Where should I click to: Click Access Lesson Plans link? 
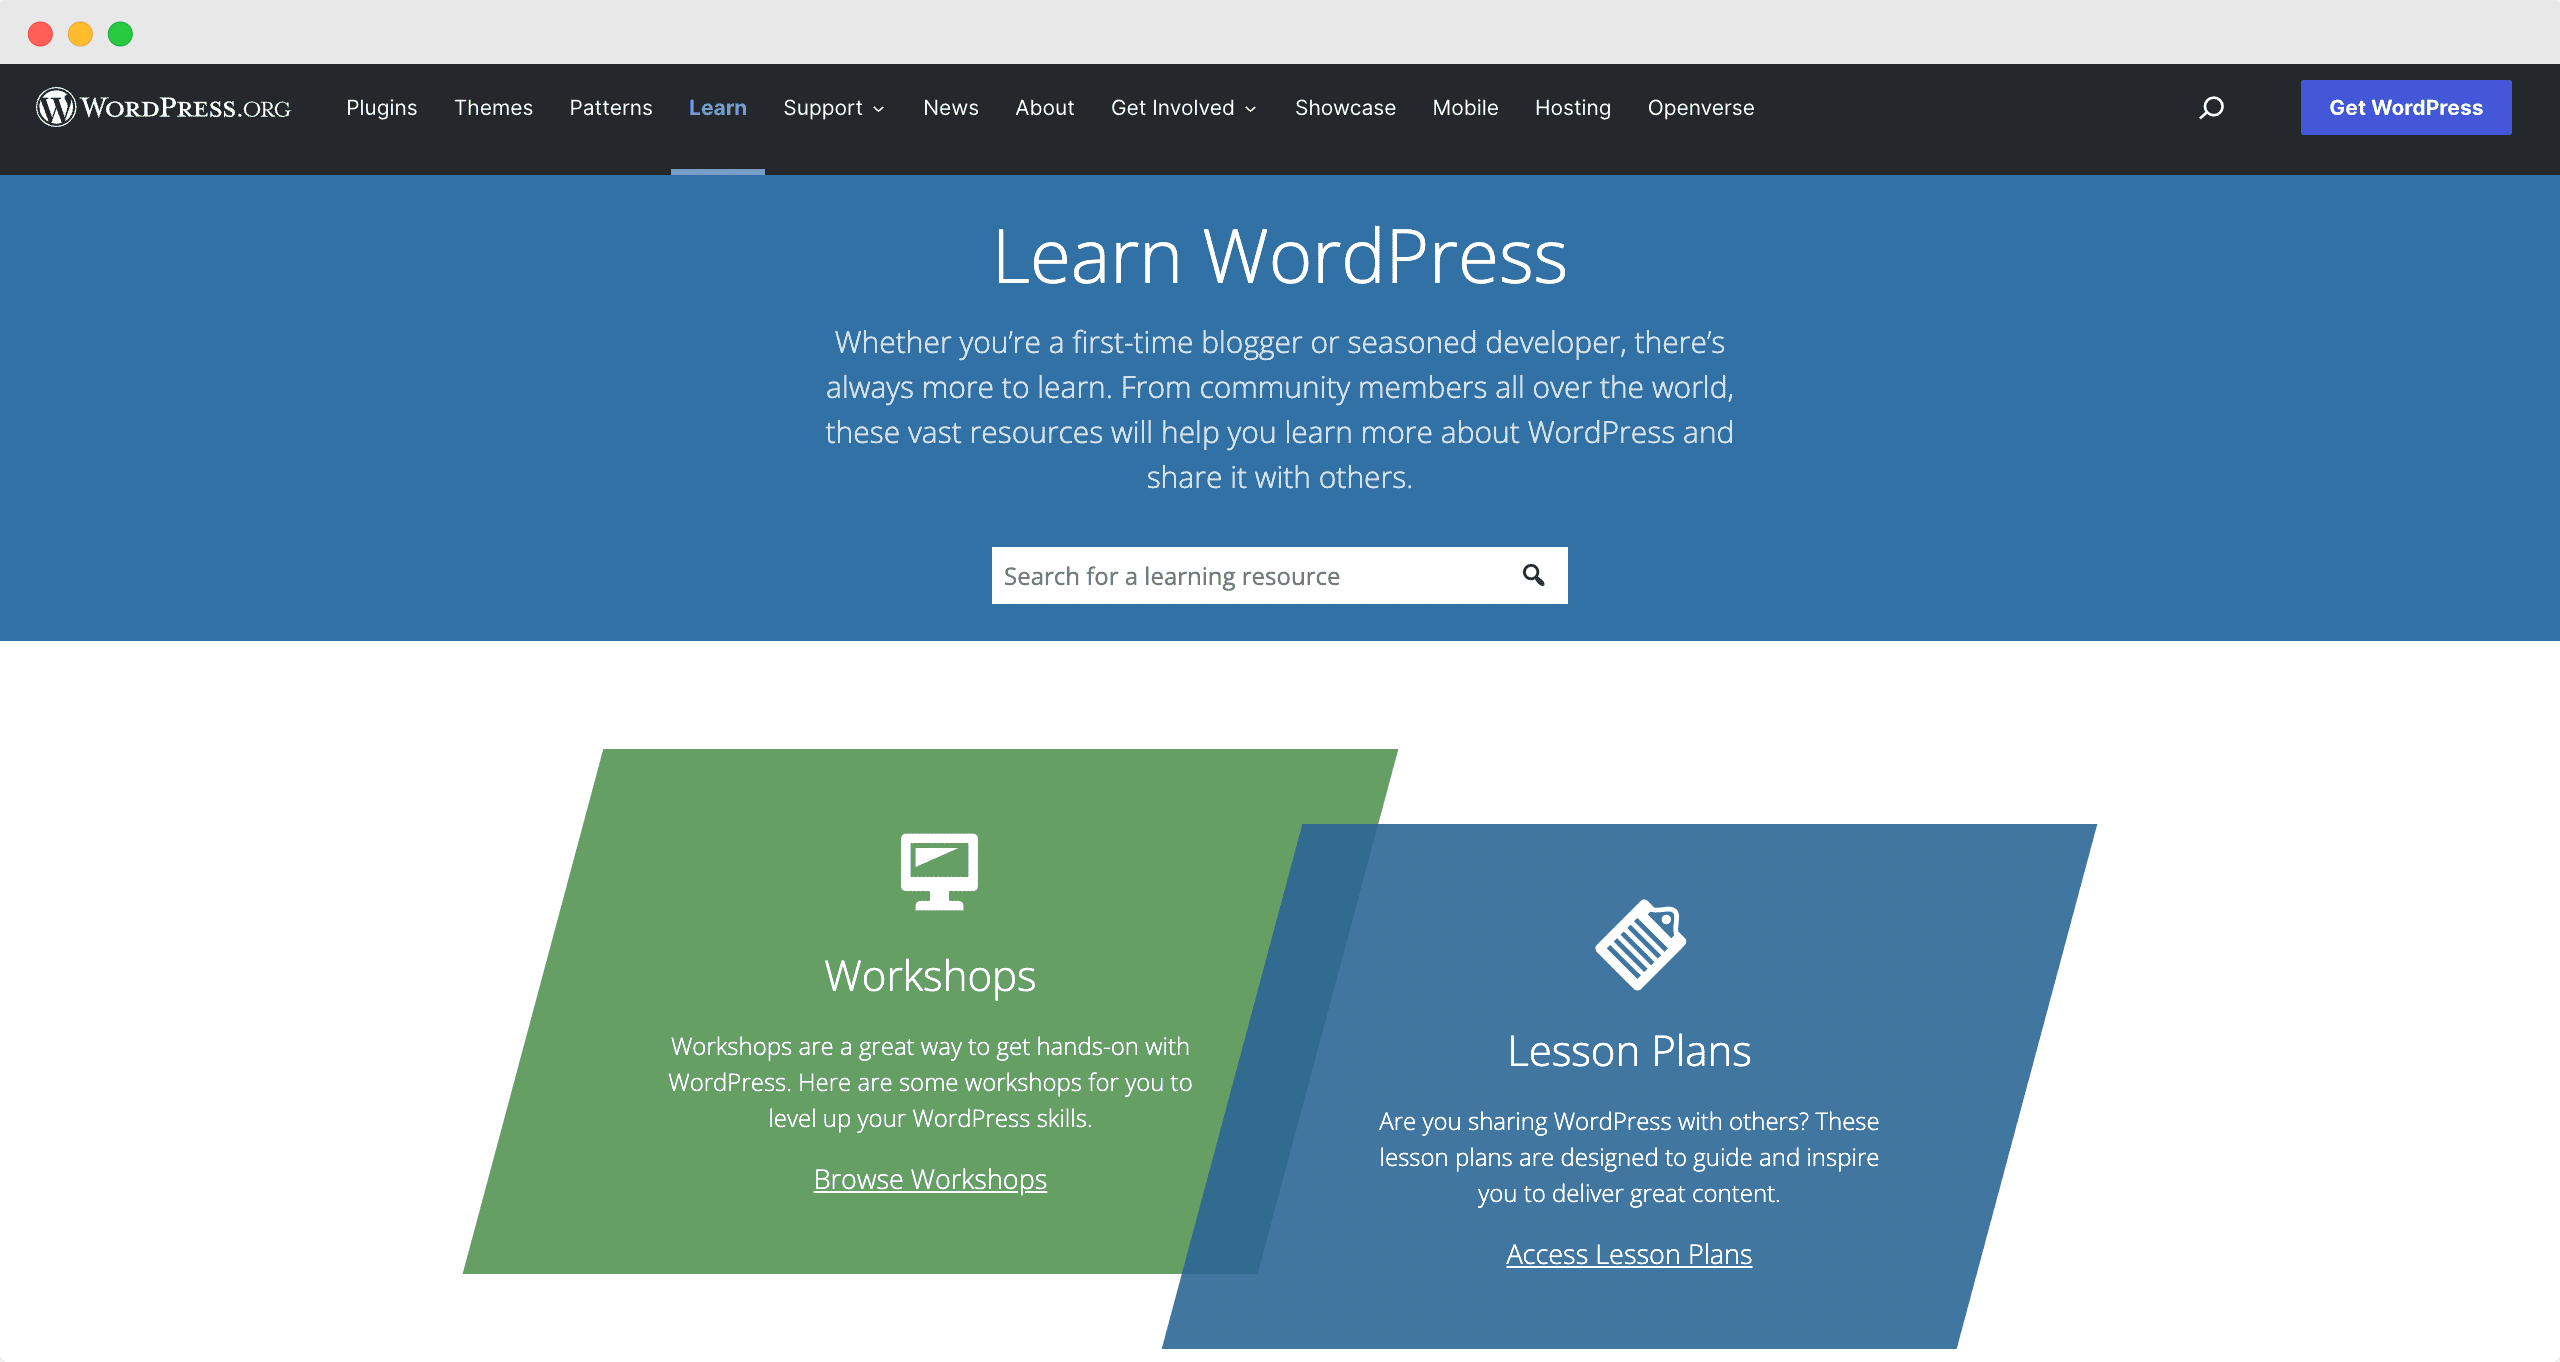coord(1629,1254)
